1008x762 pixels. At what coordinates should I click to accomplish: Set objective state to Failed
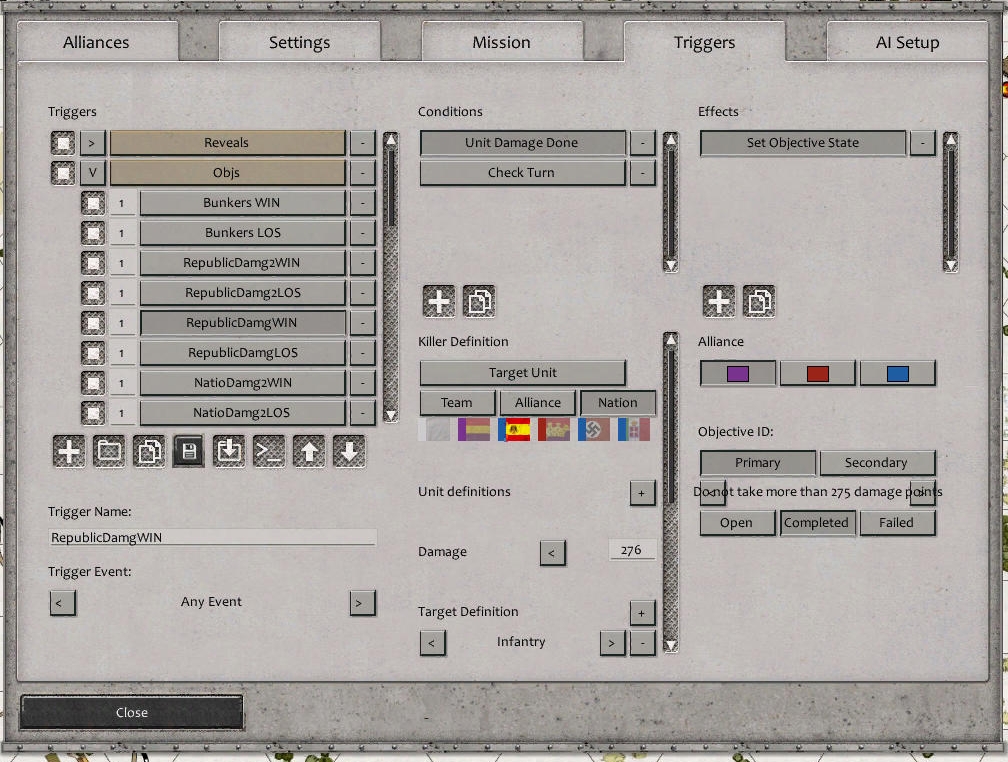[896, 523]
